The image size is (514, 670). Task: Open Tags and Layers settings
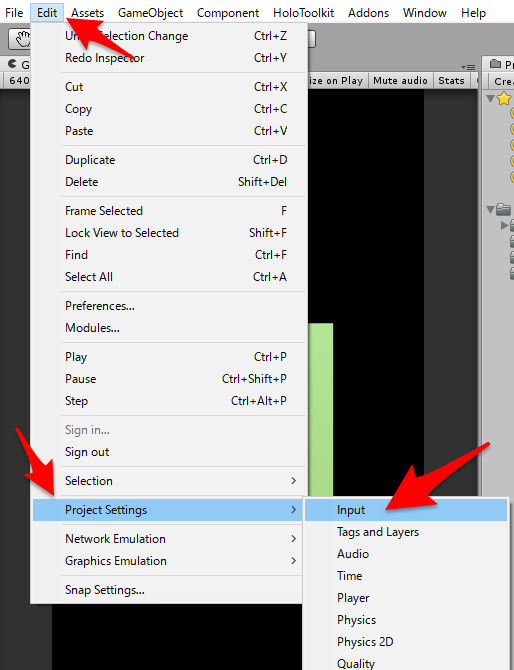click(x=406, y=532)
